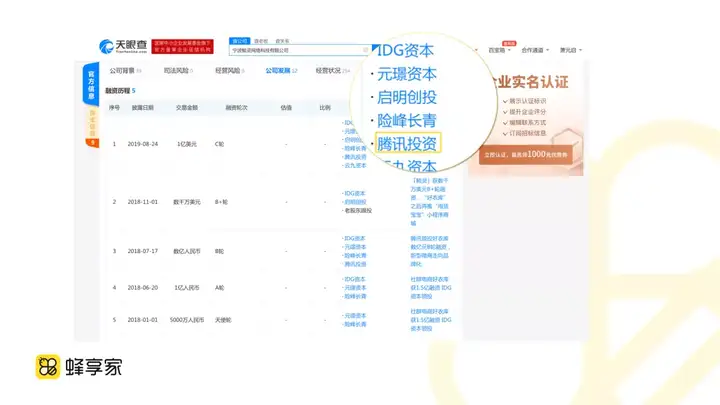Open the B+ round news link beside 2018-11-01
The image size is (720, 405).
pyautogui.click(x=429, y=202)
